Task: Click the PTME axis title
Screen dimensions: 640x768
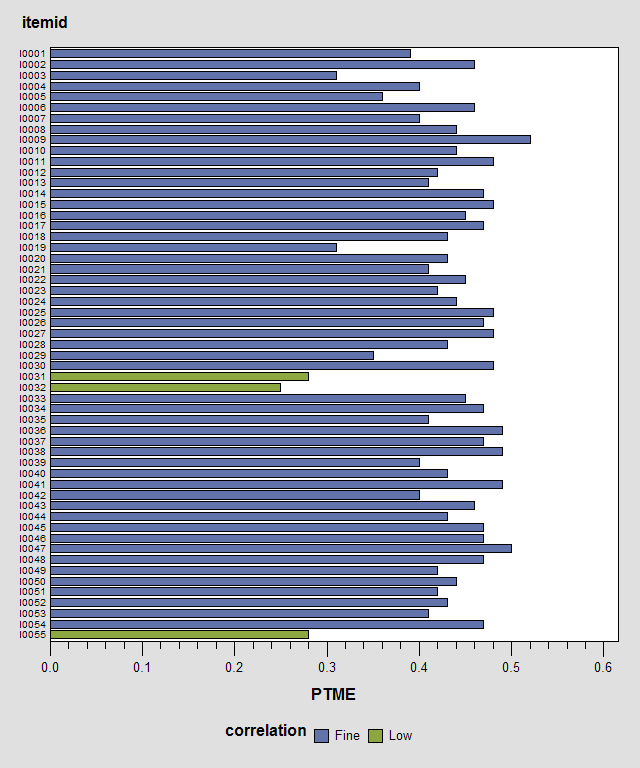Action: (333, 695)
